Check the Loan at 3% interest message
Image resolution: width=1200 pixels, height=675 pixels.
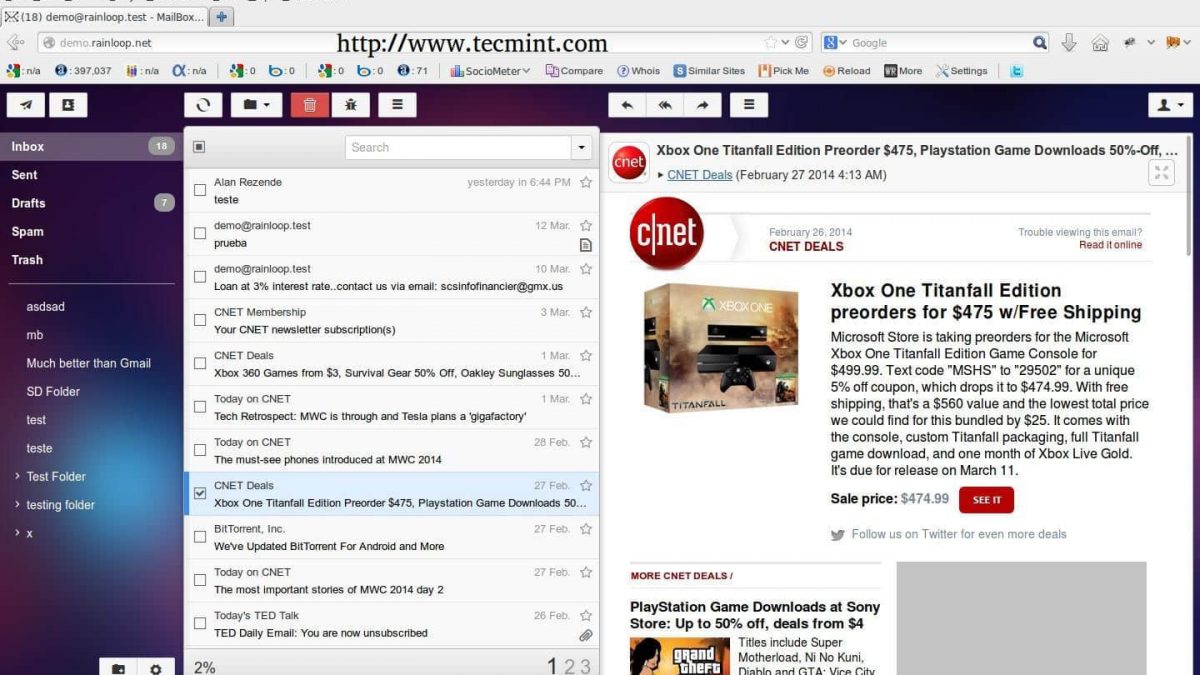[200, 277]
